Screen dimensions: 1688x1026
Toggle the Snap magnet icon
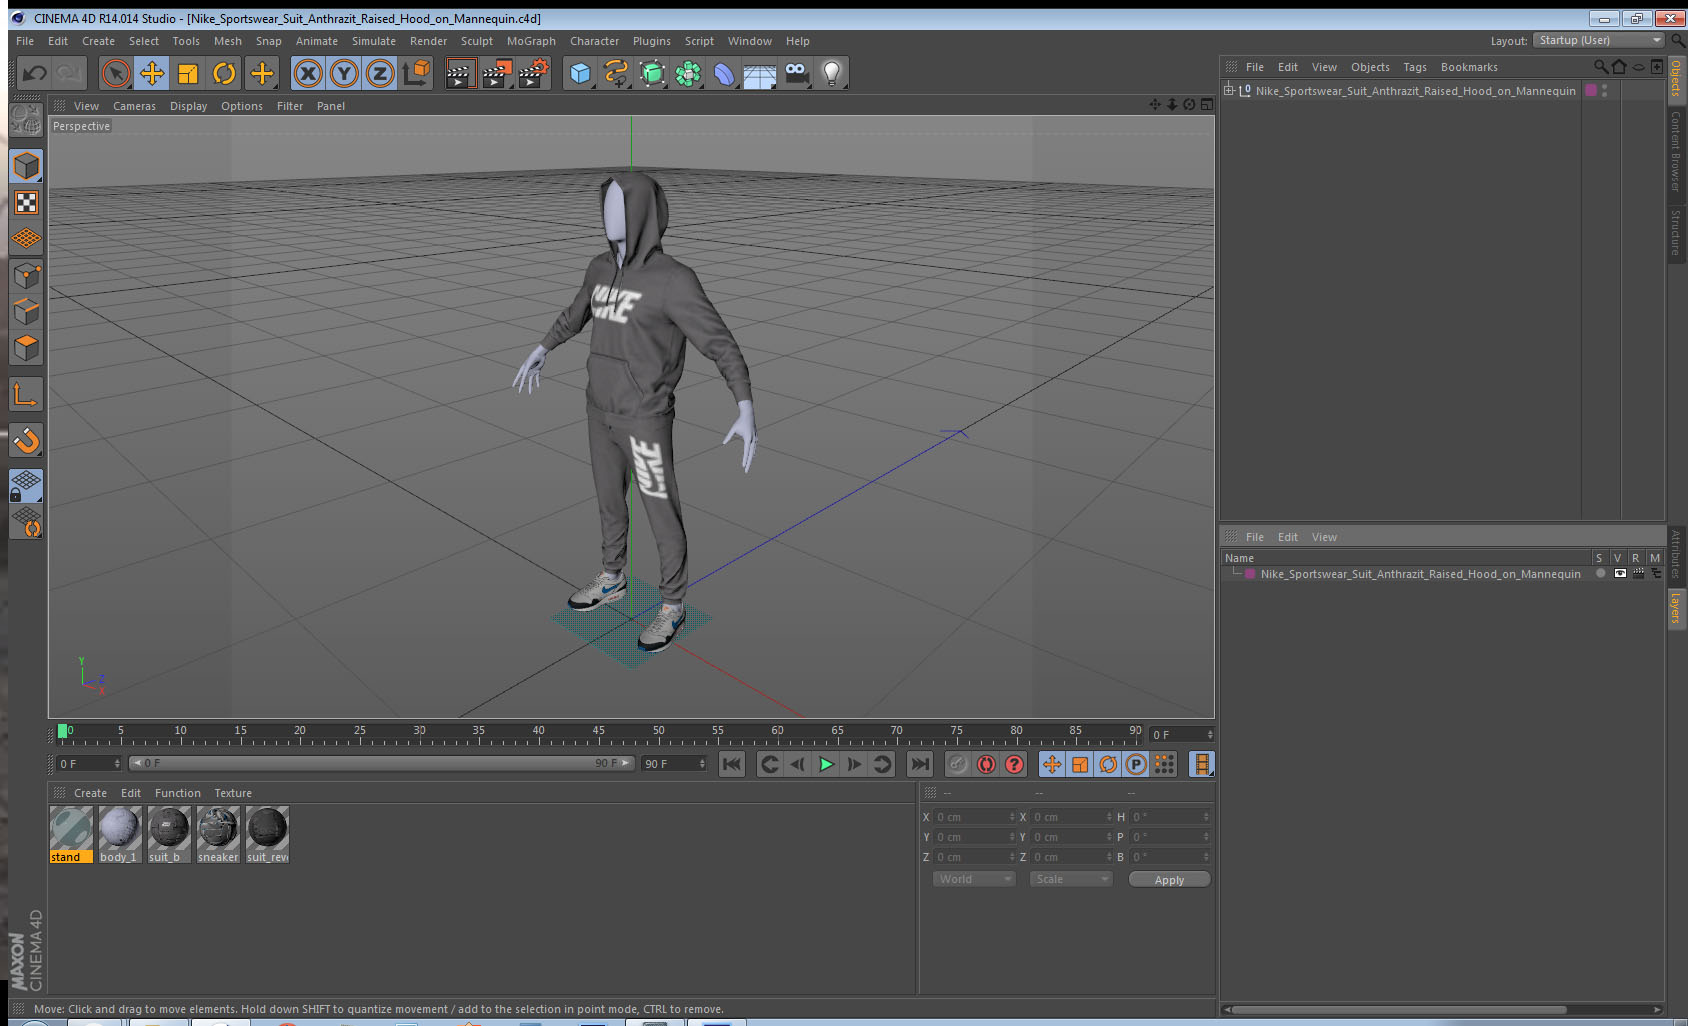26,440
